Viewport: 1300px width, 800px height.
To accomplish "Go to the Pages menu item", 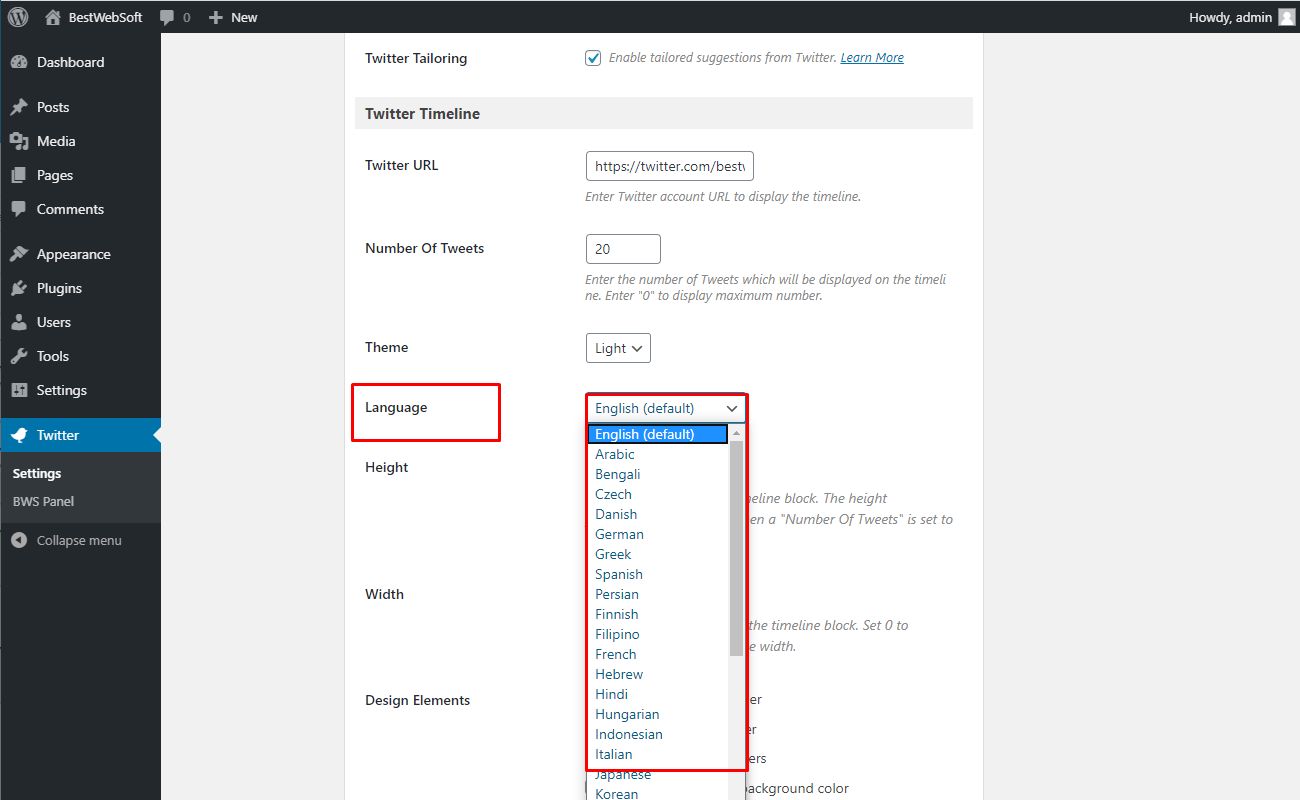I will (80, 175).
